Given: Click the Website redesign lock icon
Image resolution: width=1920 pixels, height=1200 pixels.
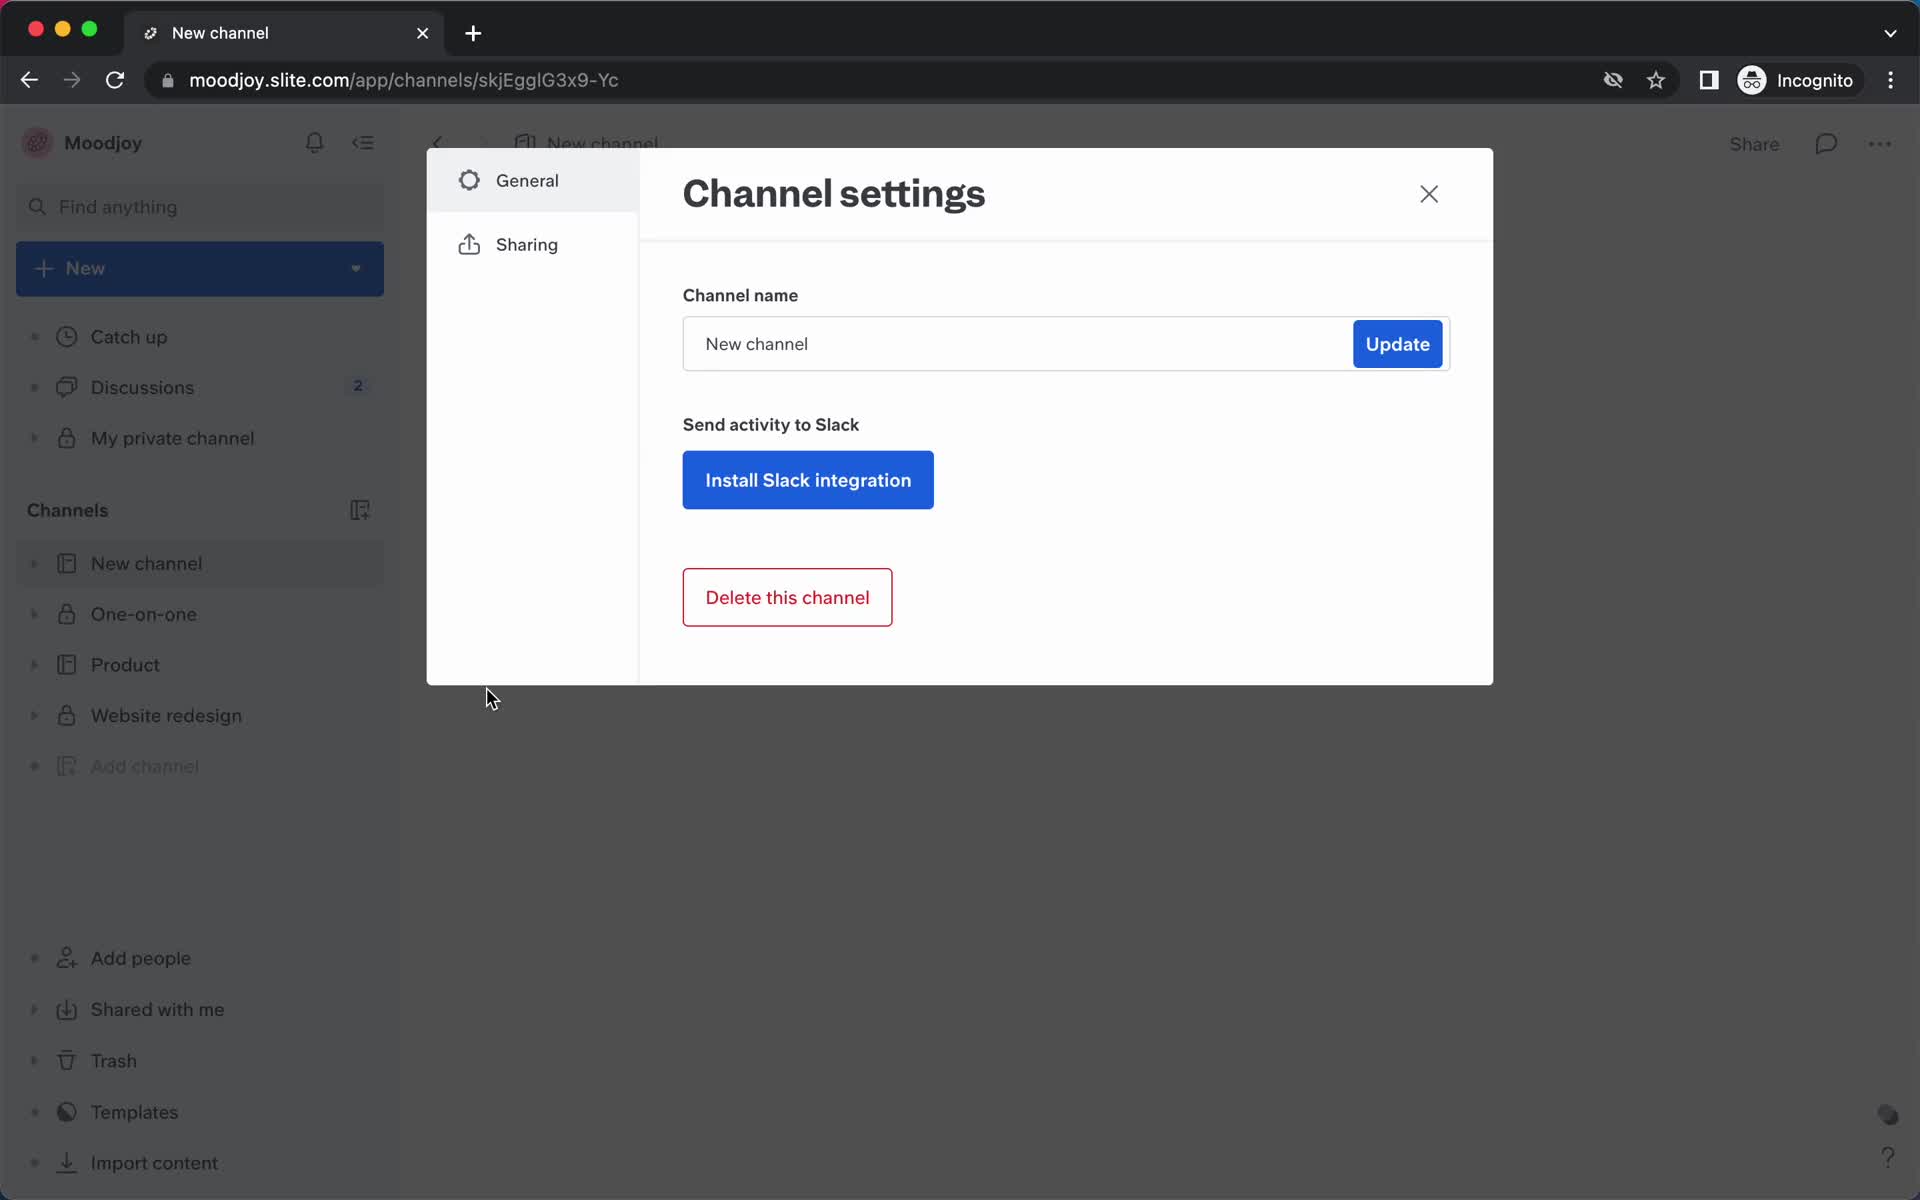Looking at the screenshot, I should tap(67, 715).
